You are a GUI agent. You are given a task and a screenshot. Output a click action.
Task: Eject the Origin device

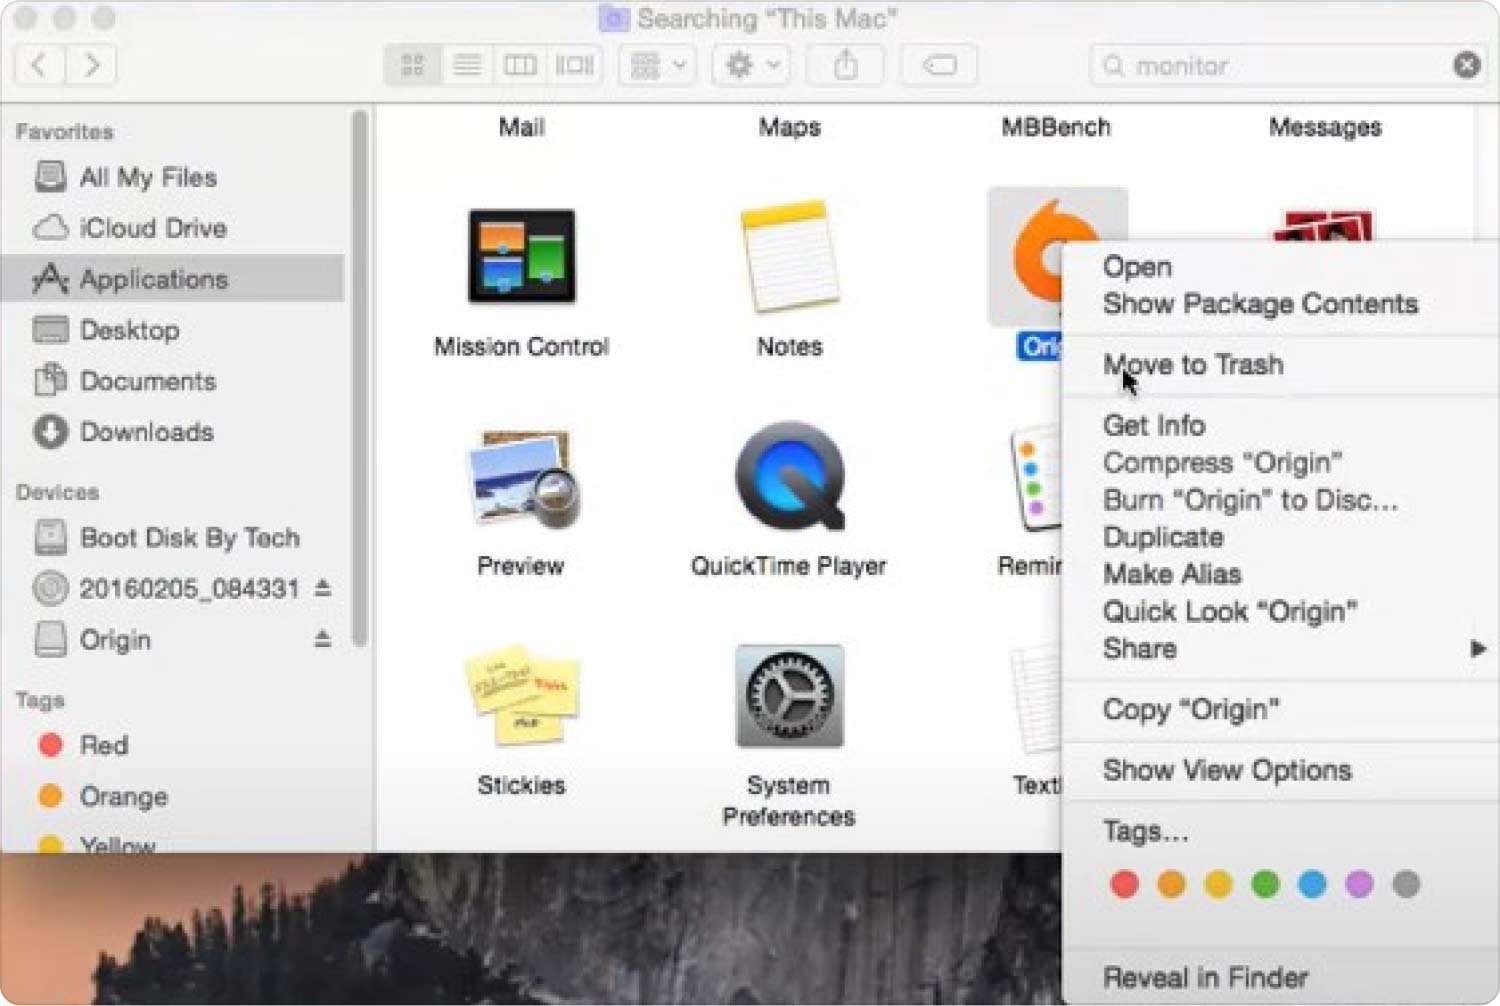coord(322,639)
